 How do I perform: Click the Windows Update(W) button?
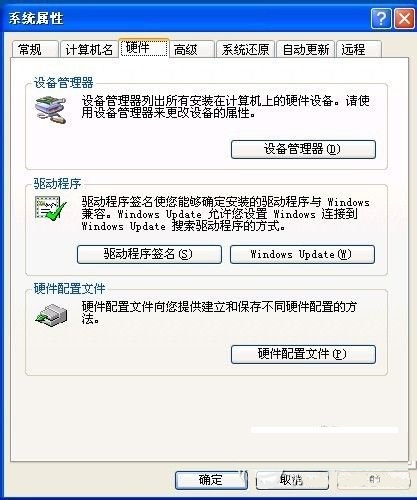pos(302,254)
